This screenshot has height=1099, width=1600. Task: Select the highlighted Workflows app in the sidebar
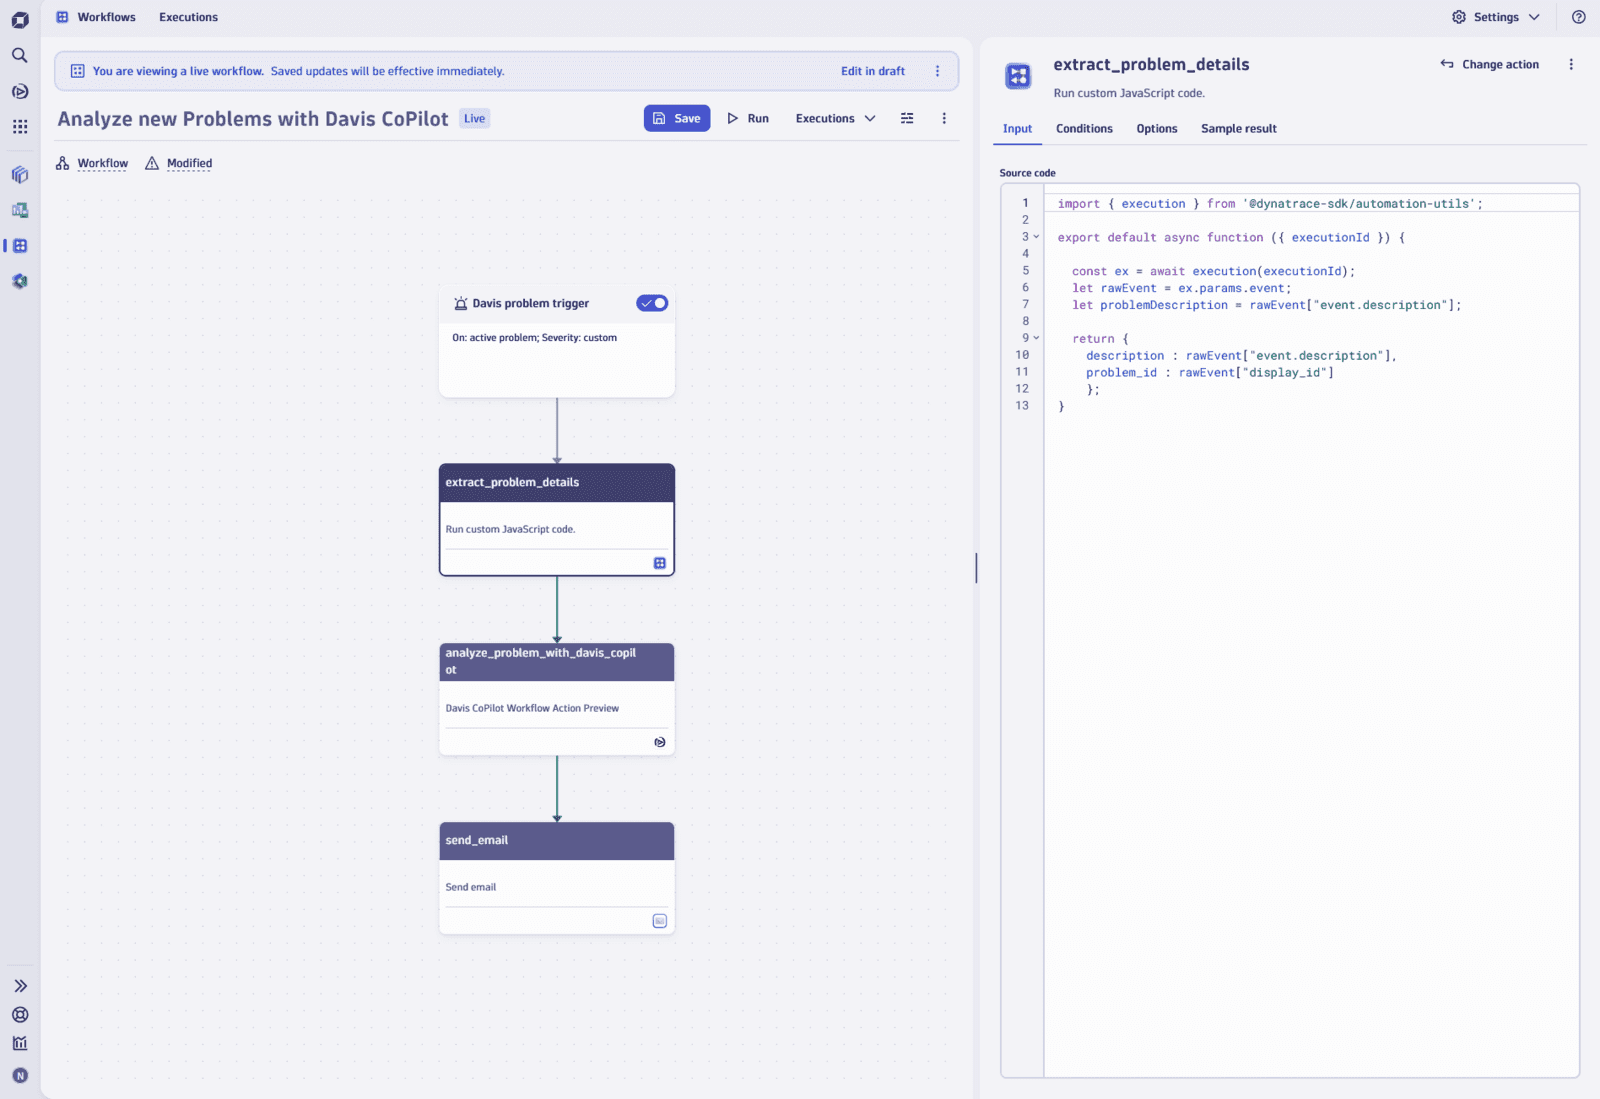pyautogui.click(x=20, y=245)
